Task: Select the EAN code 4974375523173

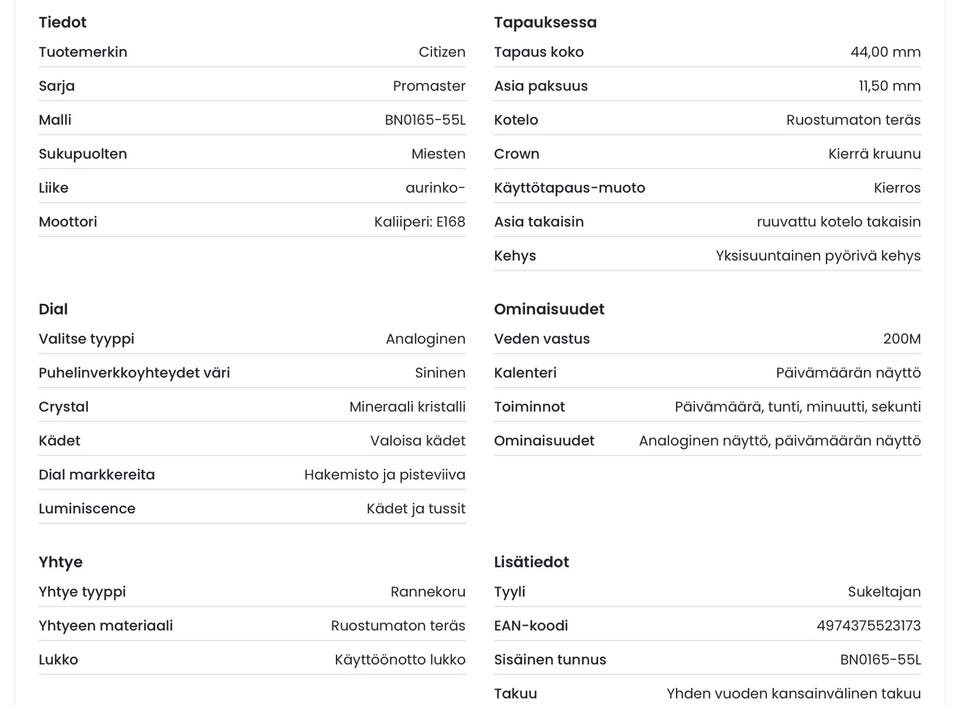Action: (x=868, y=626)
